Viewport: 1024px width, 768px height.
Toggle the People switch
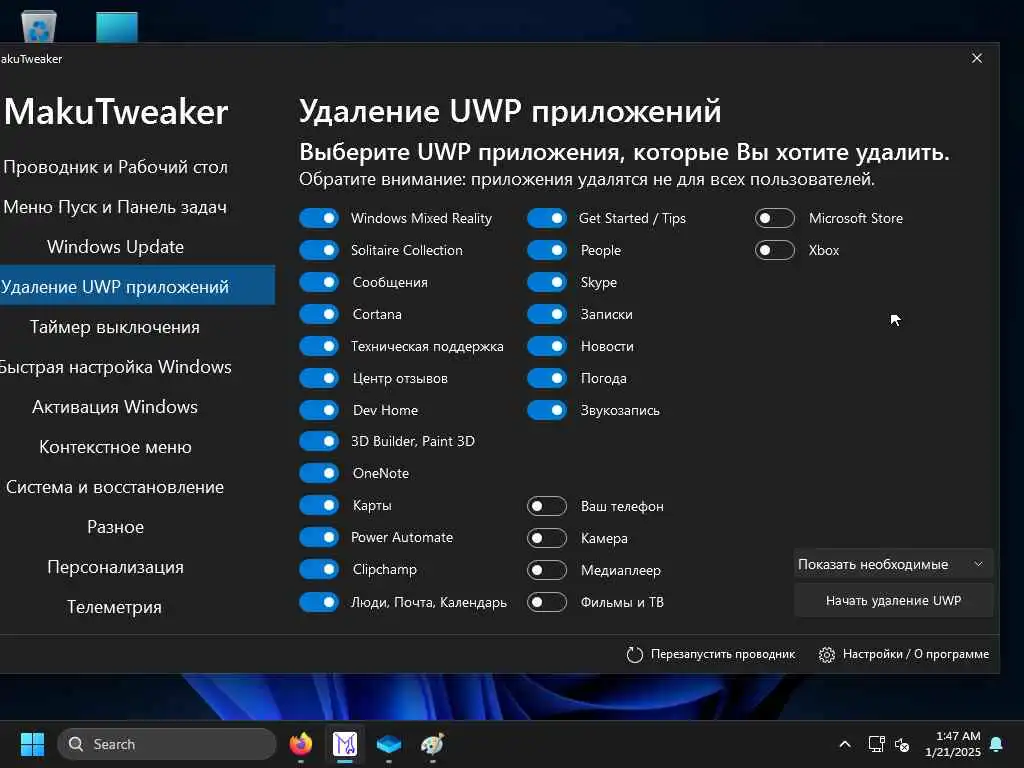point(547,250)
